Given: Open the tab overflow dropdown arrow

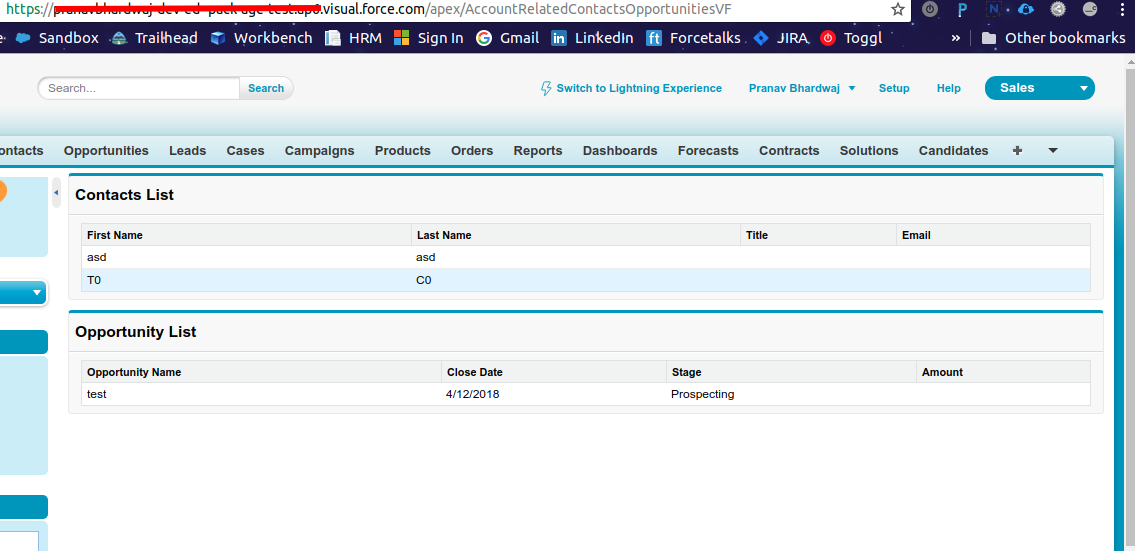Looking at the screenshot, I should 1052,150.
